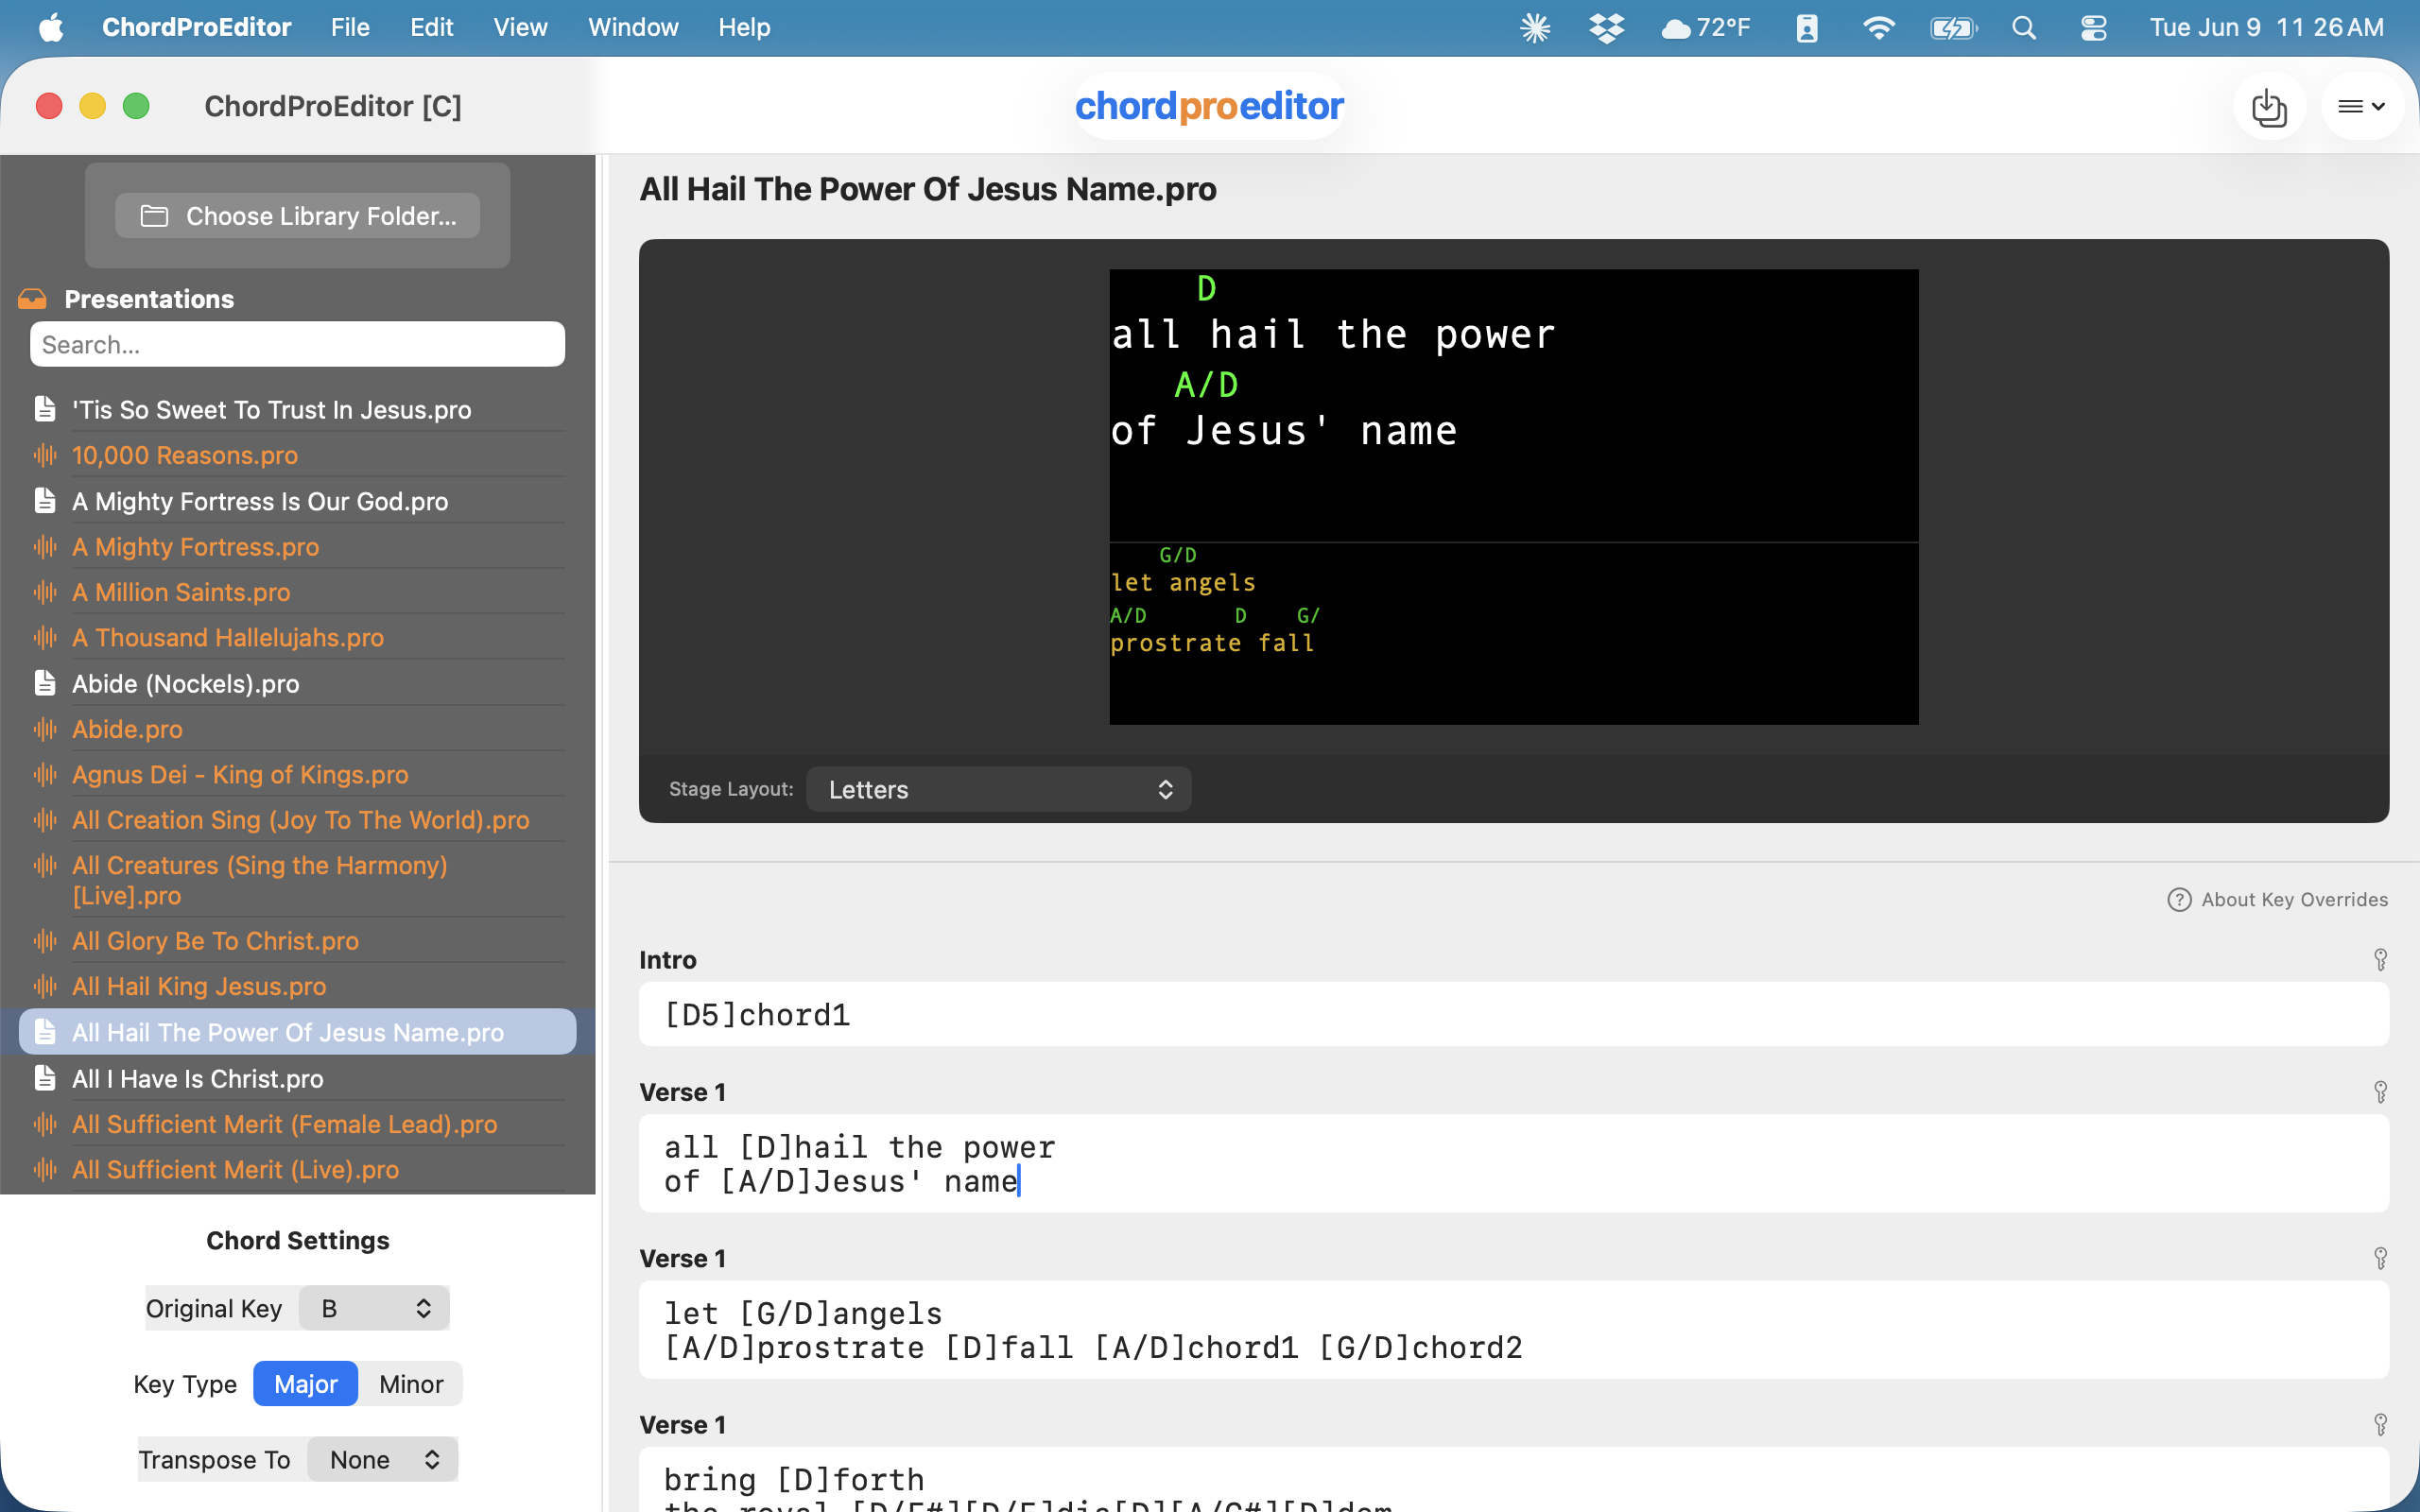Click the stage preview slide thumbnail

tap(1514, 497)
